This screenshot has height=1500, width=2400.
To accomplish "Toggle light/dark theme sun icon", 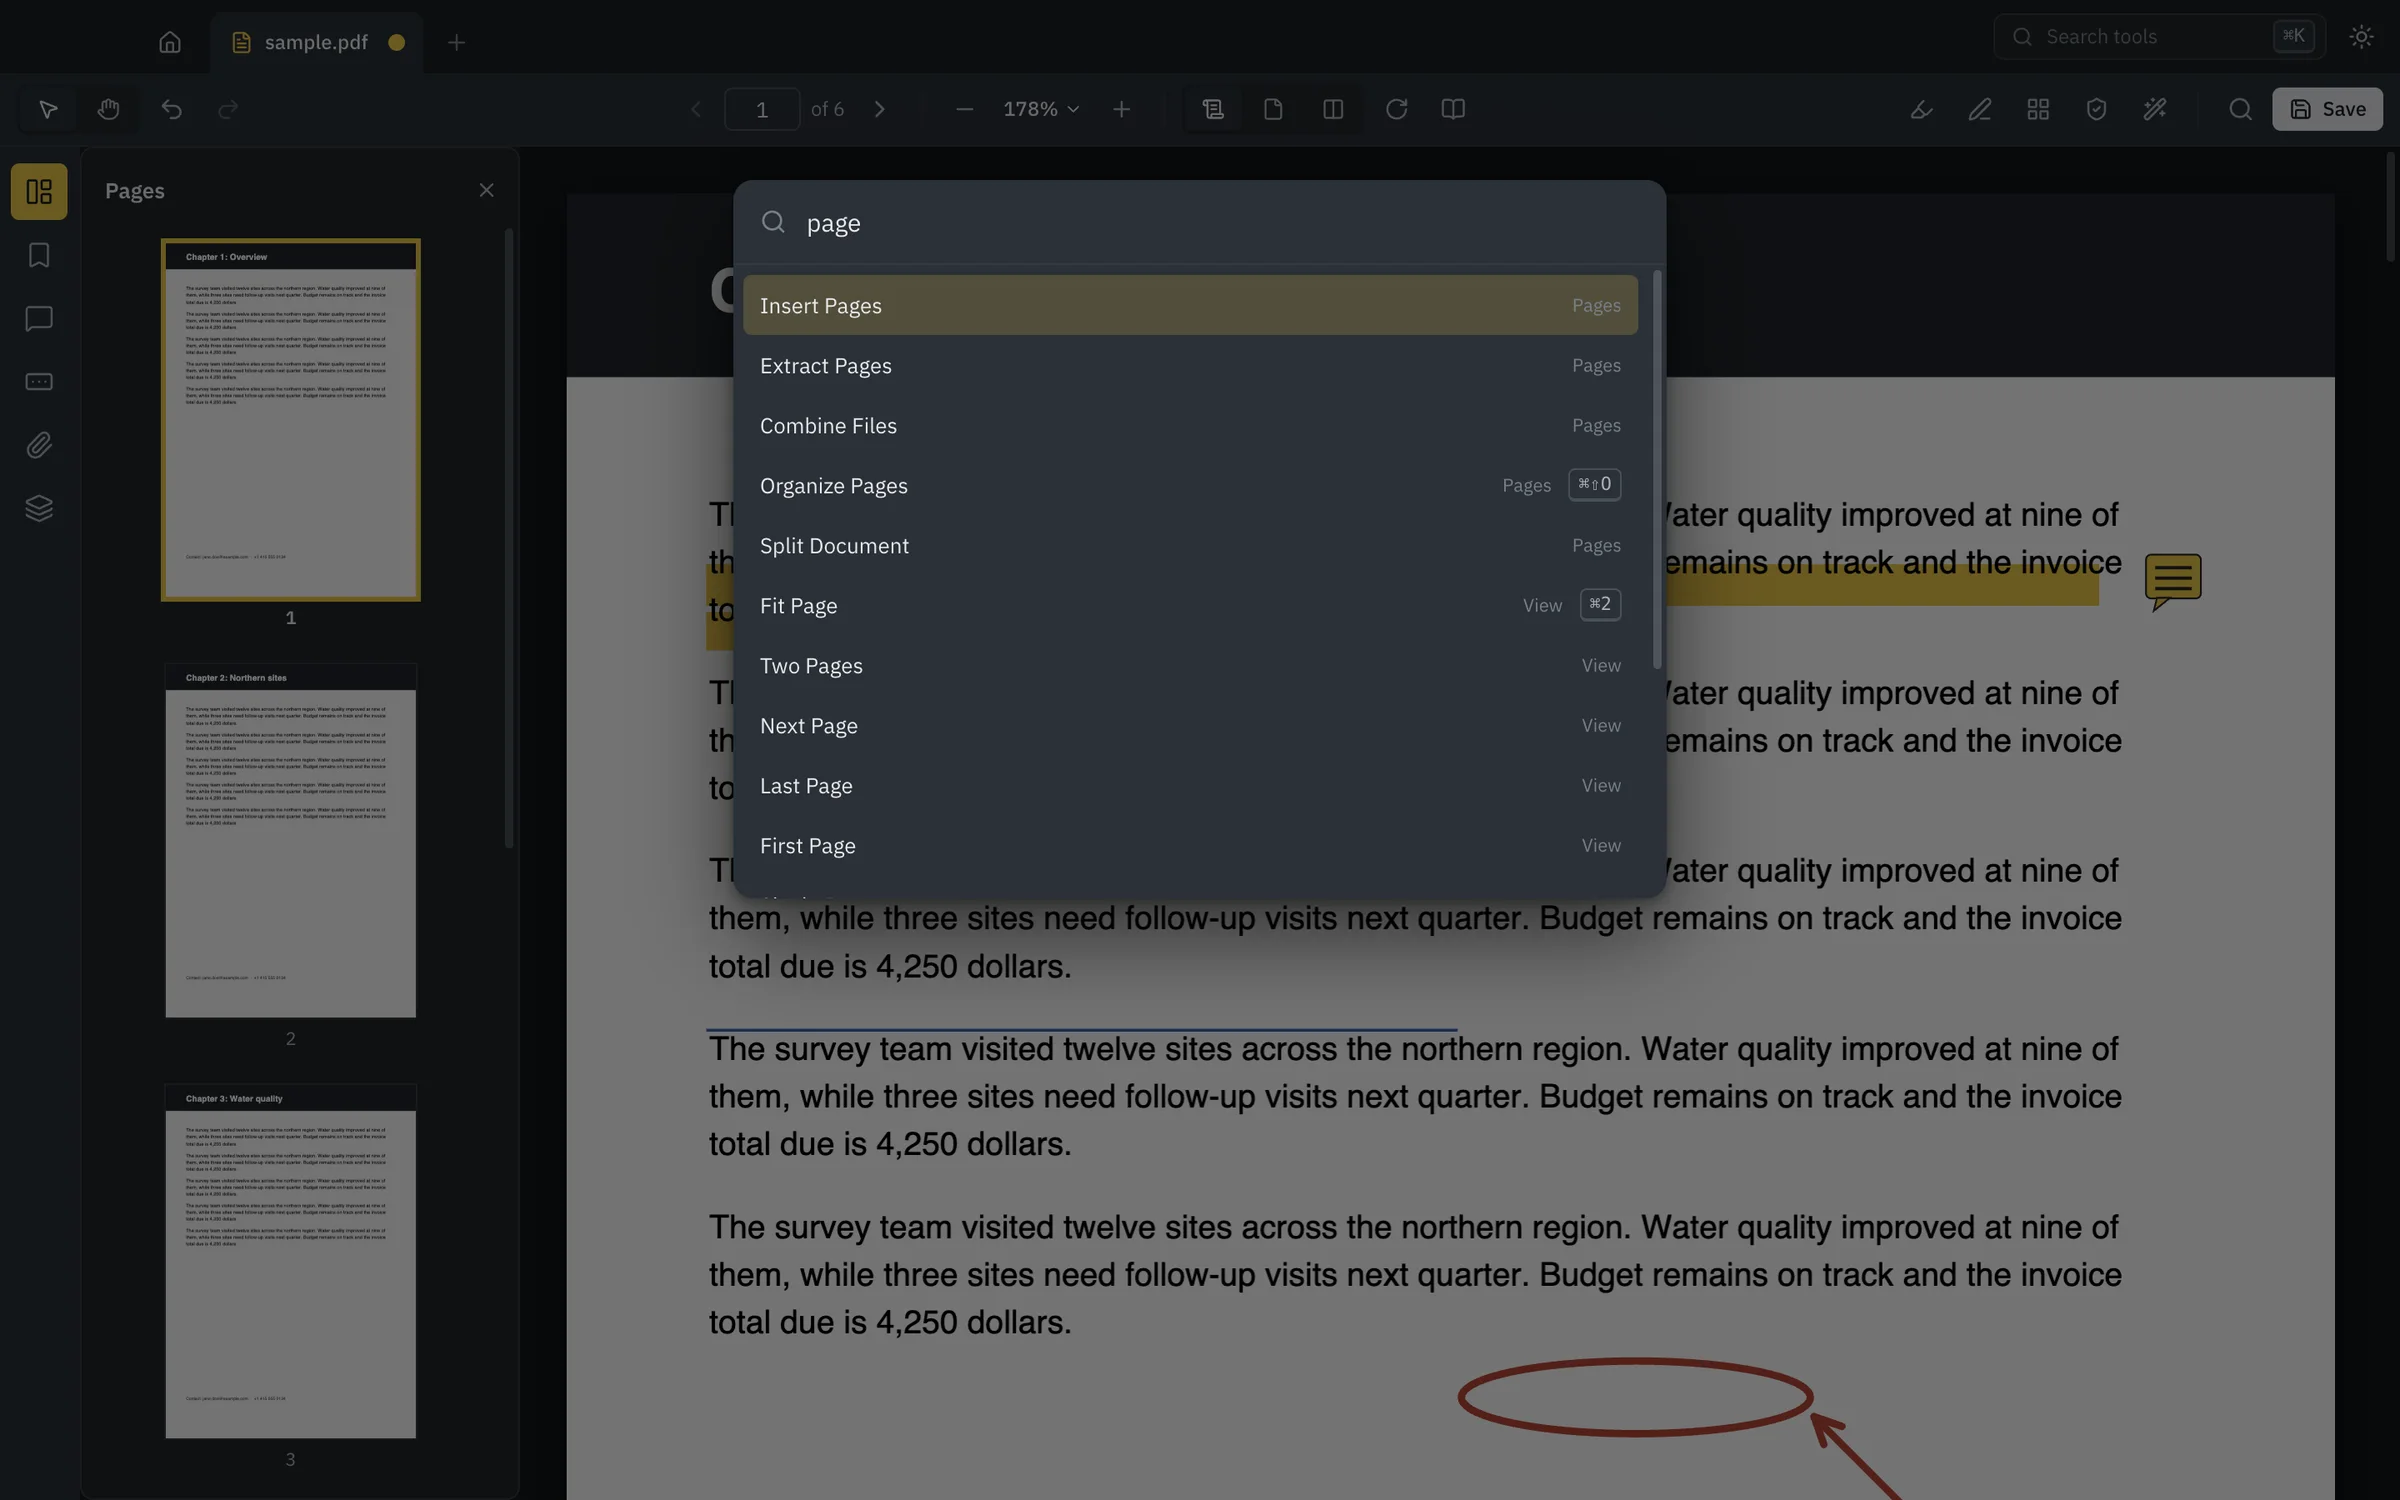I will tap(2361, 37).
